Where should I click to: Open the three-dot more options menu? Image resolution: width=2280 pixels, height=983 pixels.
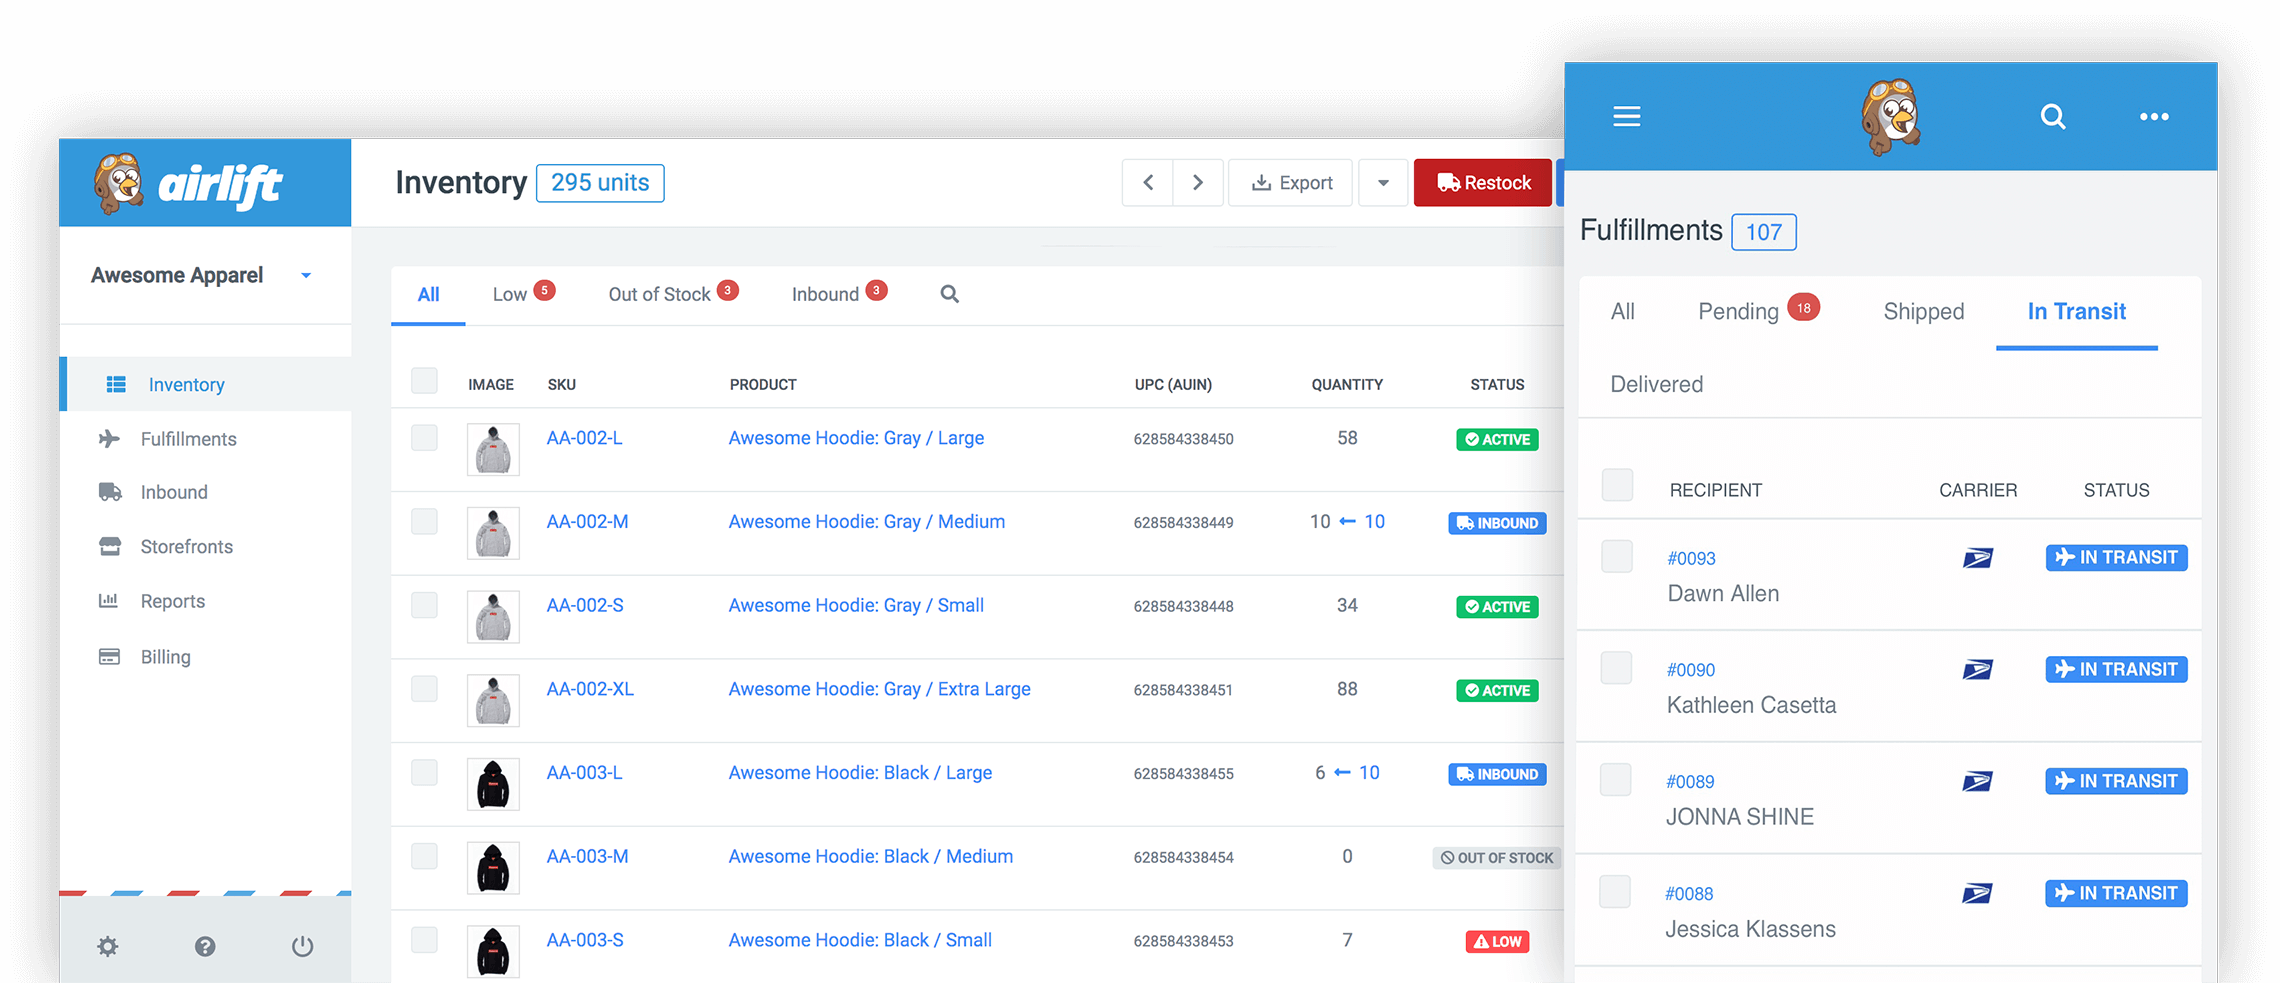(x=2153, y=117)
